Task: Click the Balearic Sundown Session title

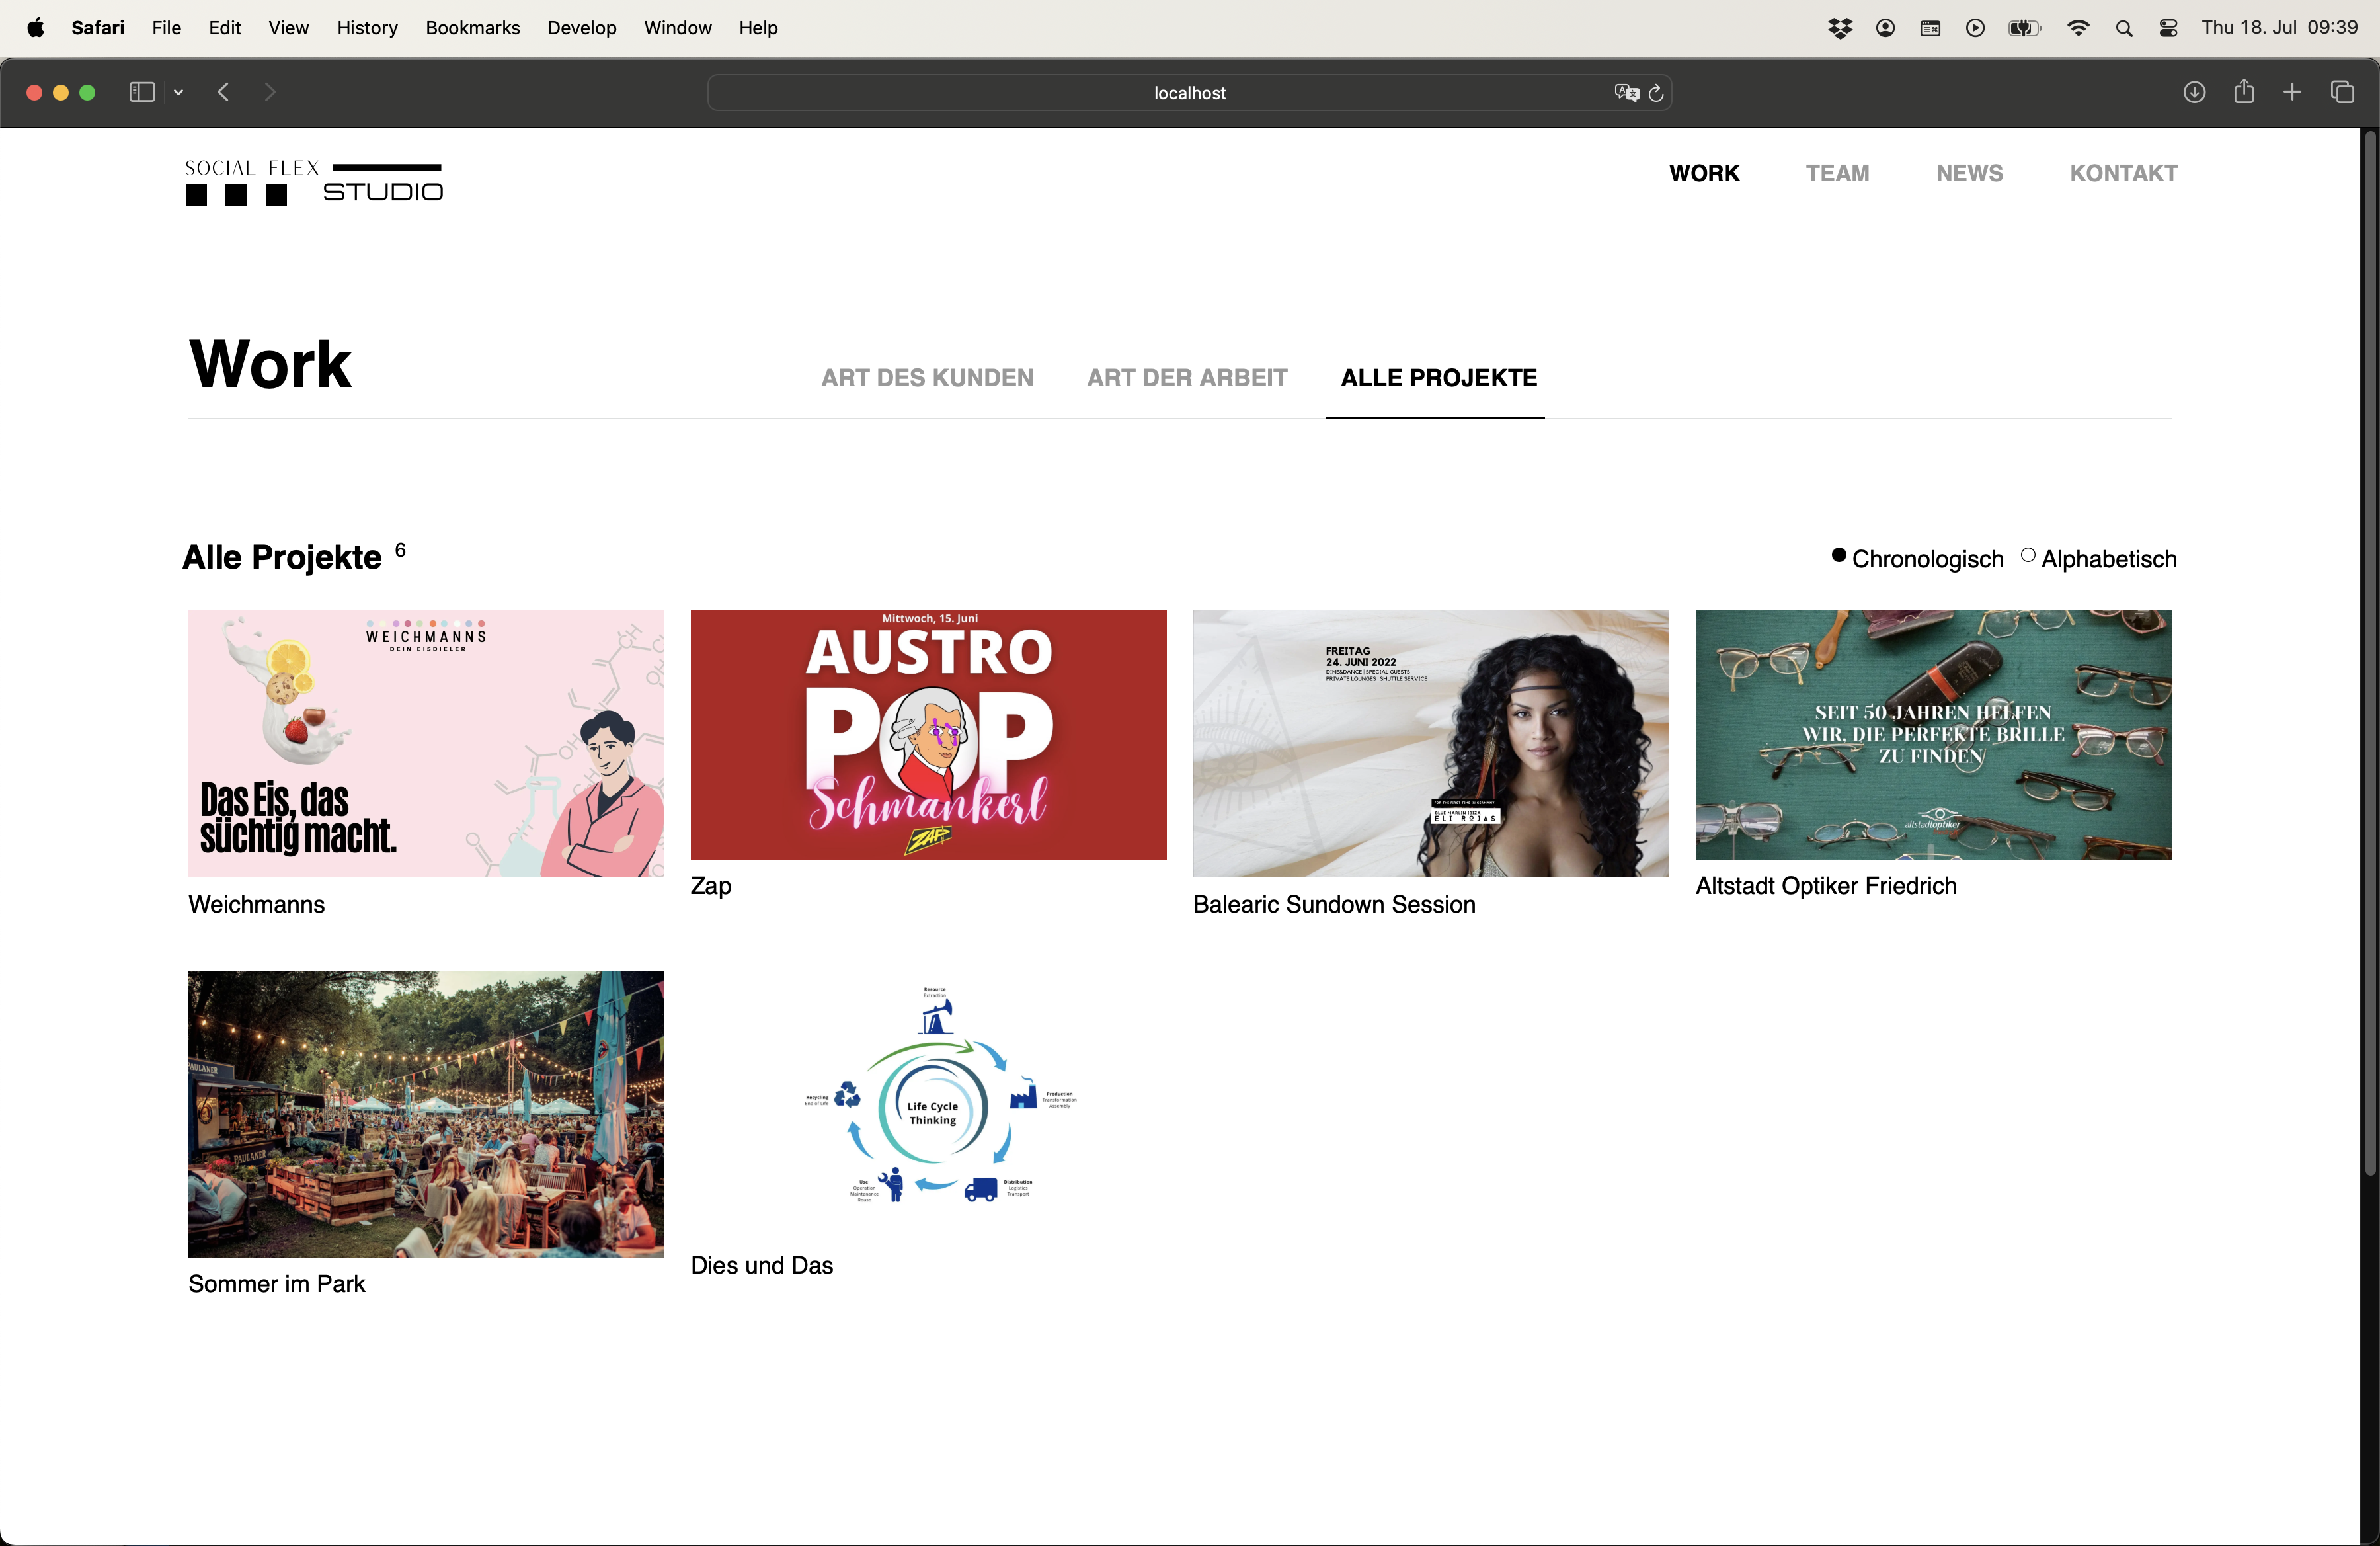Action: pyautogui.click(x=1334, y=904)
